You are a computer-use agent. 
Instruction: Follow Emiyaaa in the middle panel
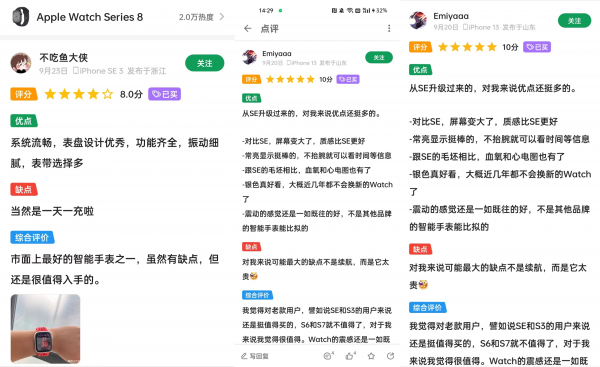click(x=379, y=57)
